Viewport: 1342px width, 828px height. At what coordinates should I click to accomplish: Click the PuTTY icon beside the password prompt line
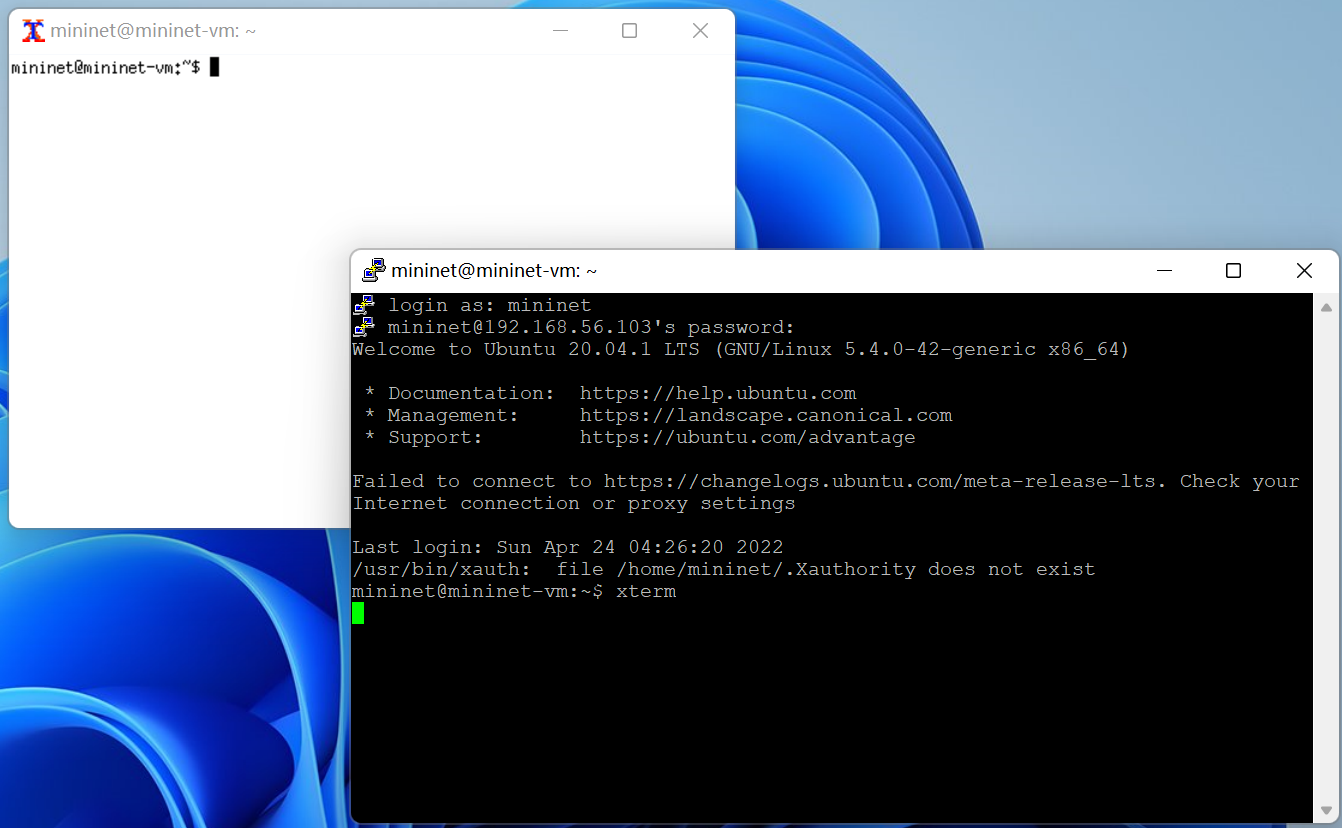coord(363,326)
